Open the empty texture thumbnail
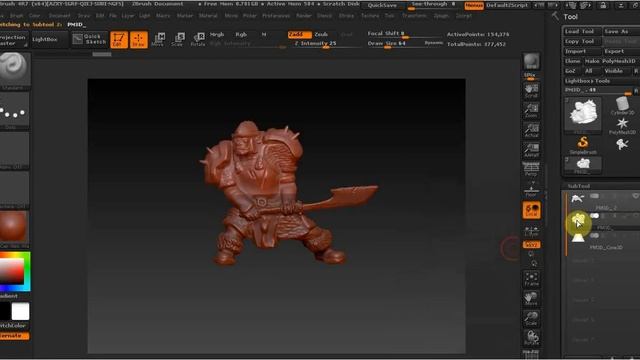This screenshot has width=640, height=360. (14, 189)
